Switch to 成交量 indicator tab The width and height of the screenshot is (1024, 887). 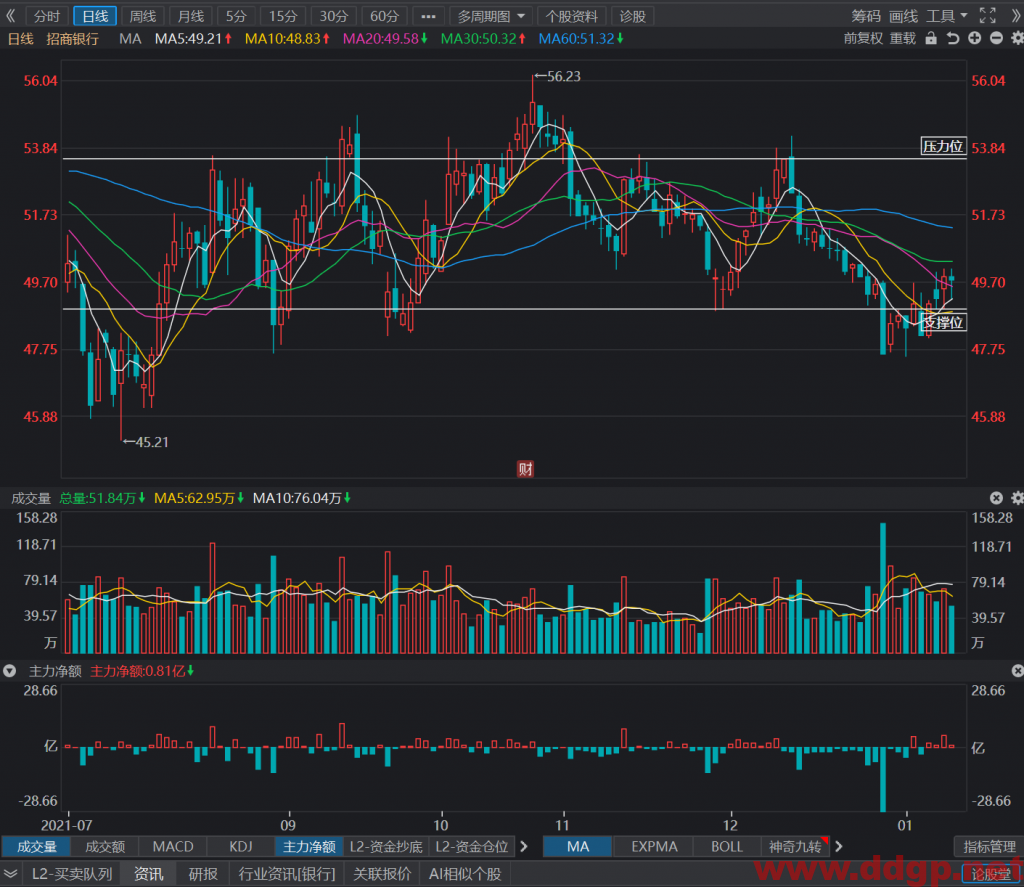pos(37,847)
